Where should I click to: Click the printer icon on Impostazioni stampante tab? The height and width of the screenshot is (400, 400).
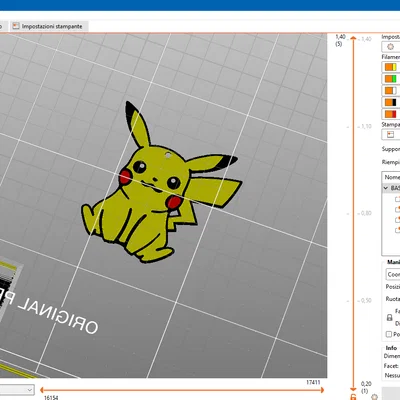tap(16, 26)
